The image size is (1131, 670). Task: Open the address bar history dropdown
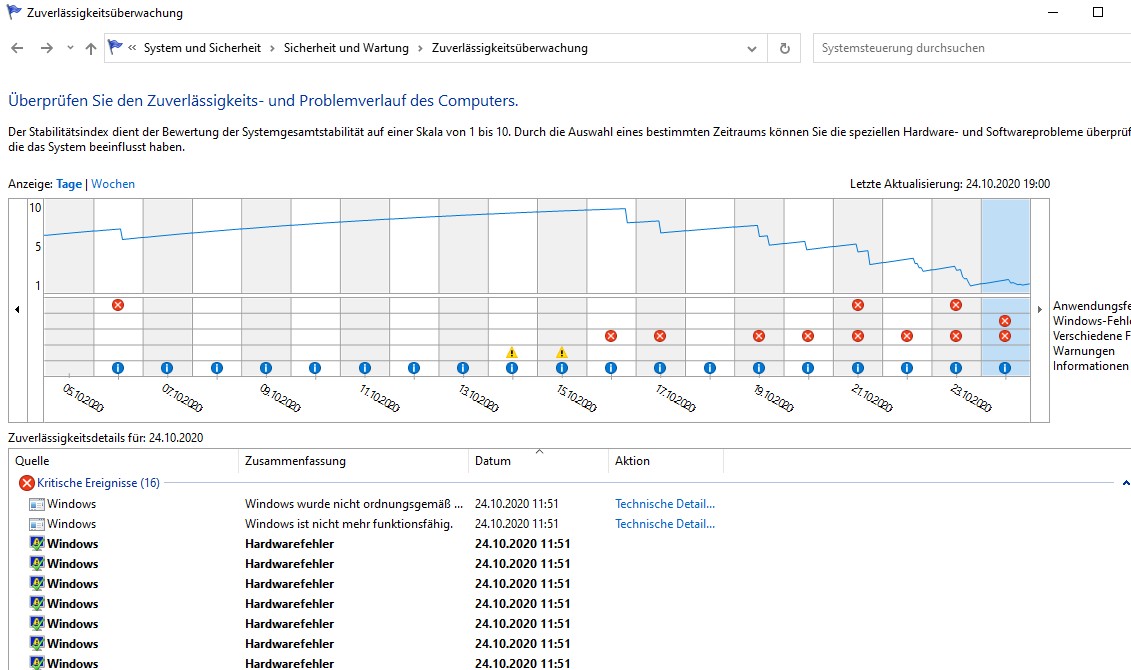[752, 48]
